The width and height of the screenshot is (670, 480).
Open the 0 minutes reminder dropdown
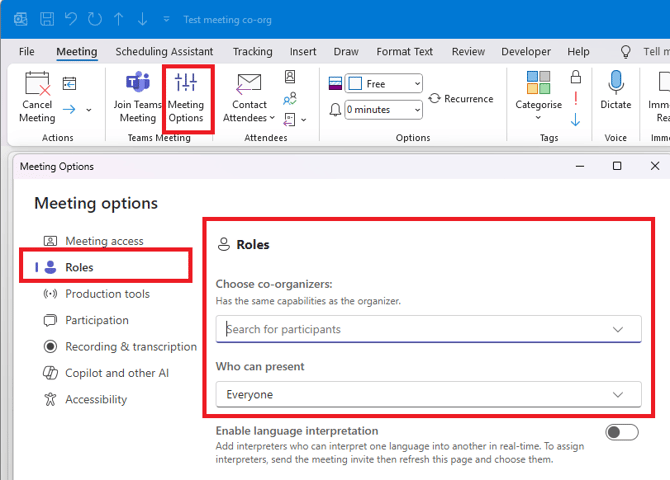click(x=384, y=110)
